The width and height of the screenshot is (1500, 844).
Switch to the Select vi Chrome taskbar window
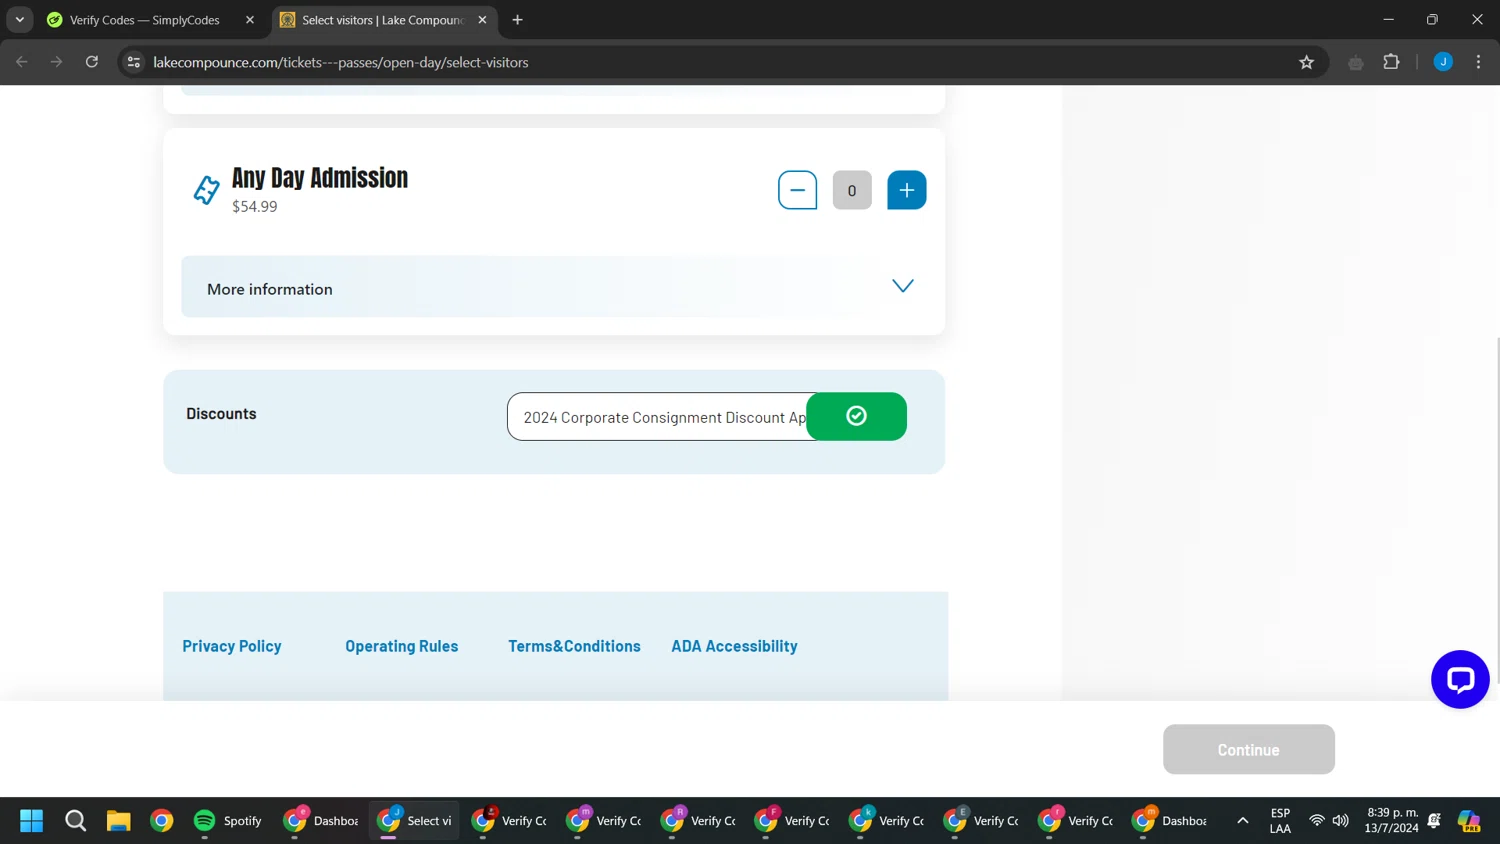pos(414,821)
